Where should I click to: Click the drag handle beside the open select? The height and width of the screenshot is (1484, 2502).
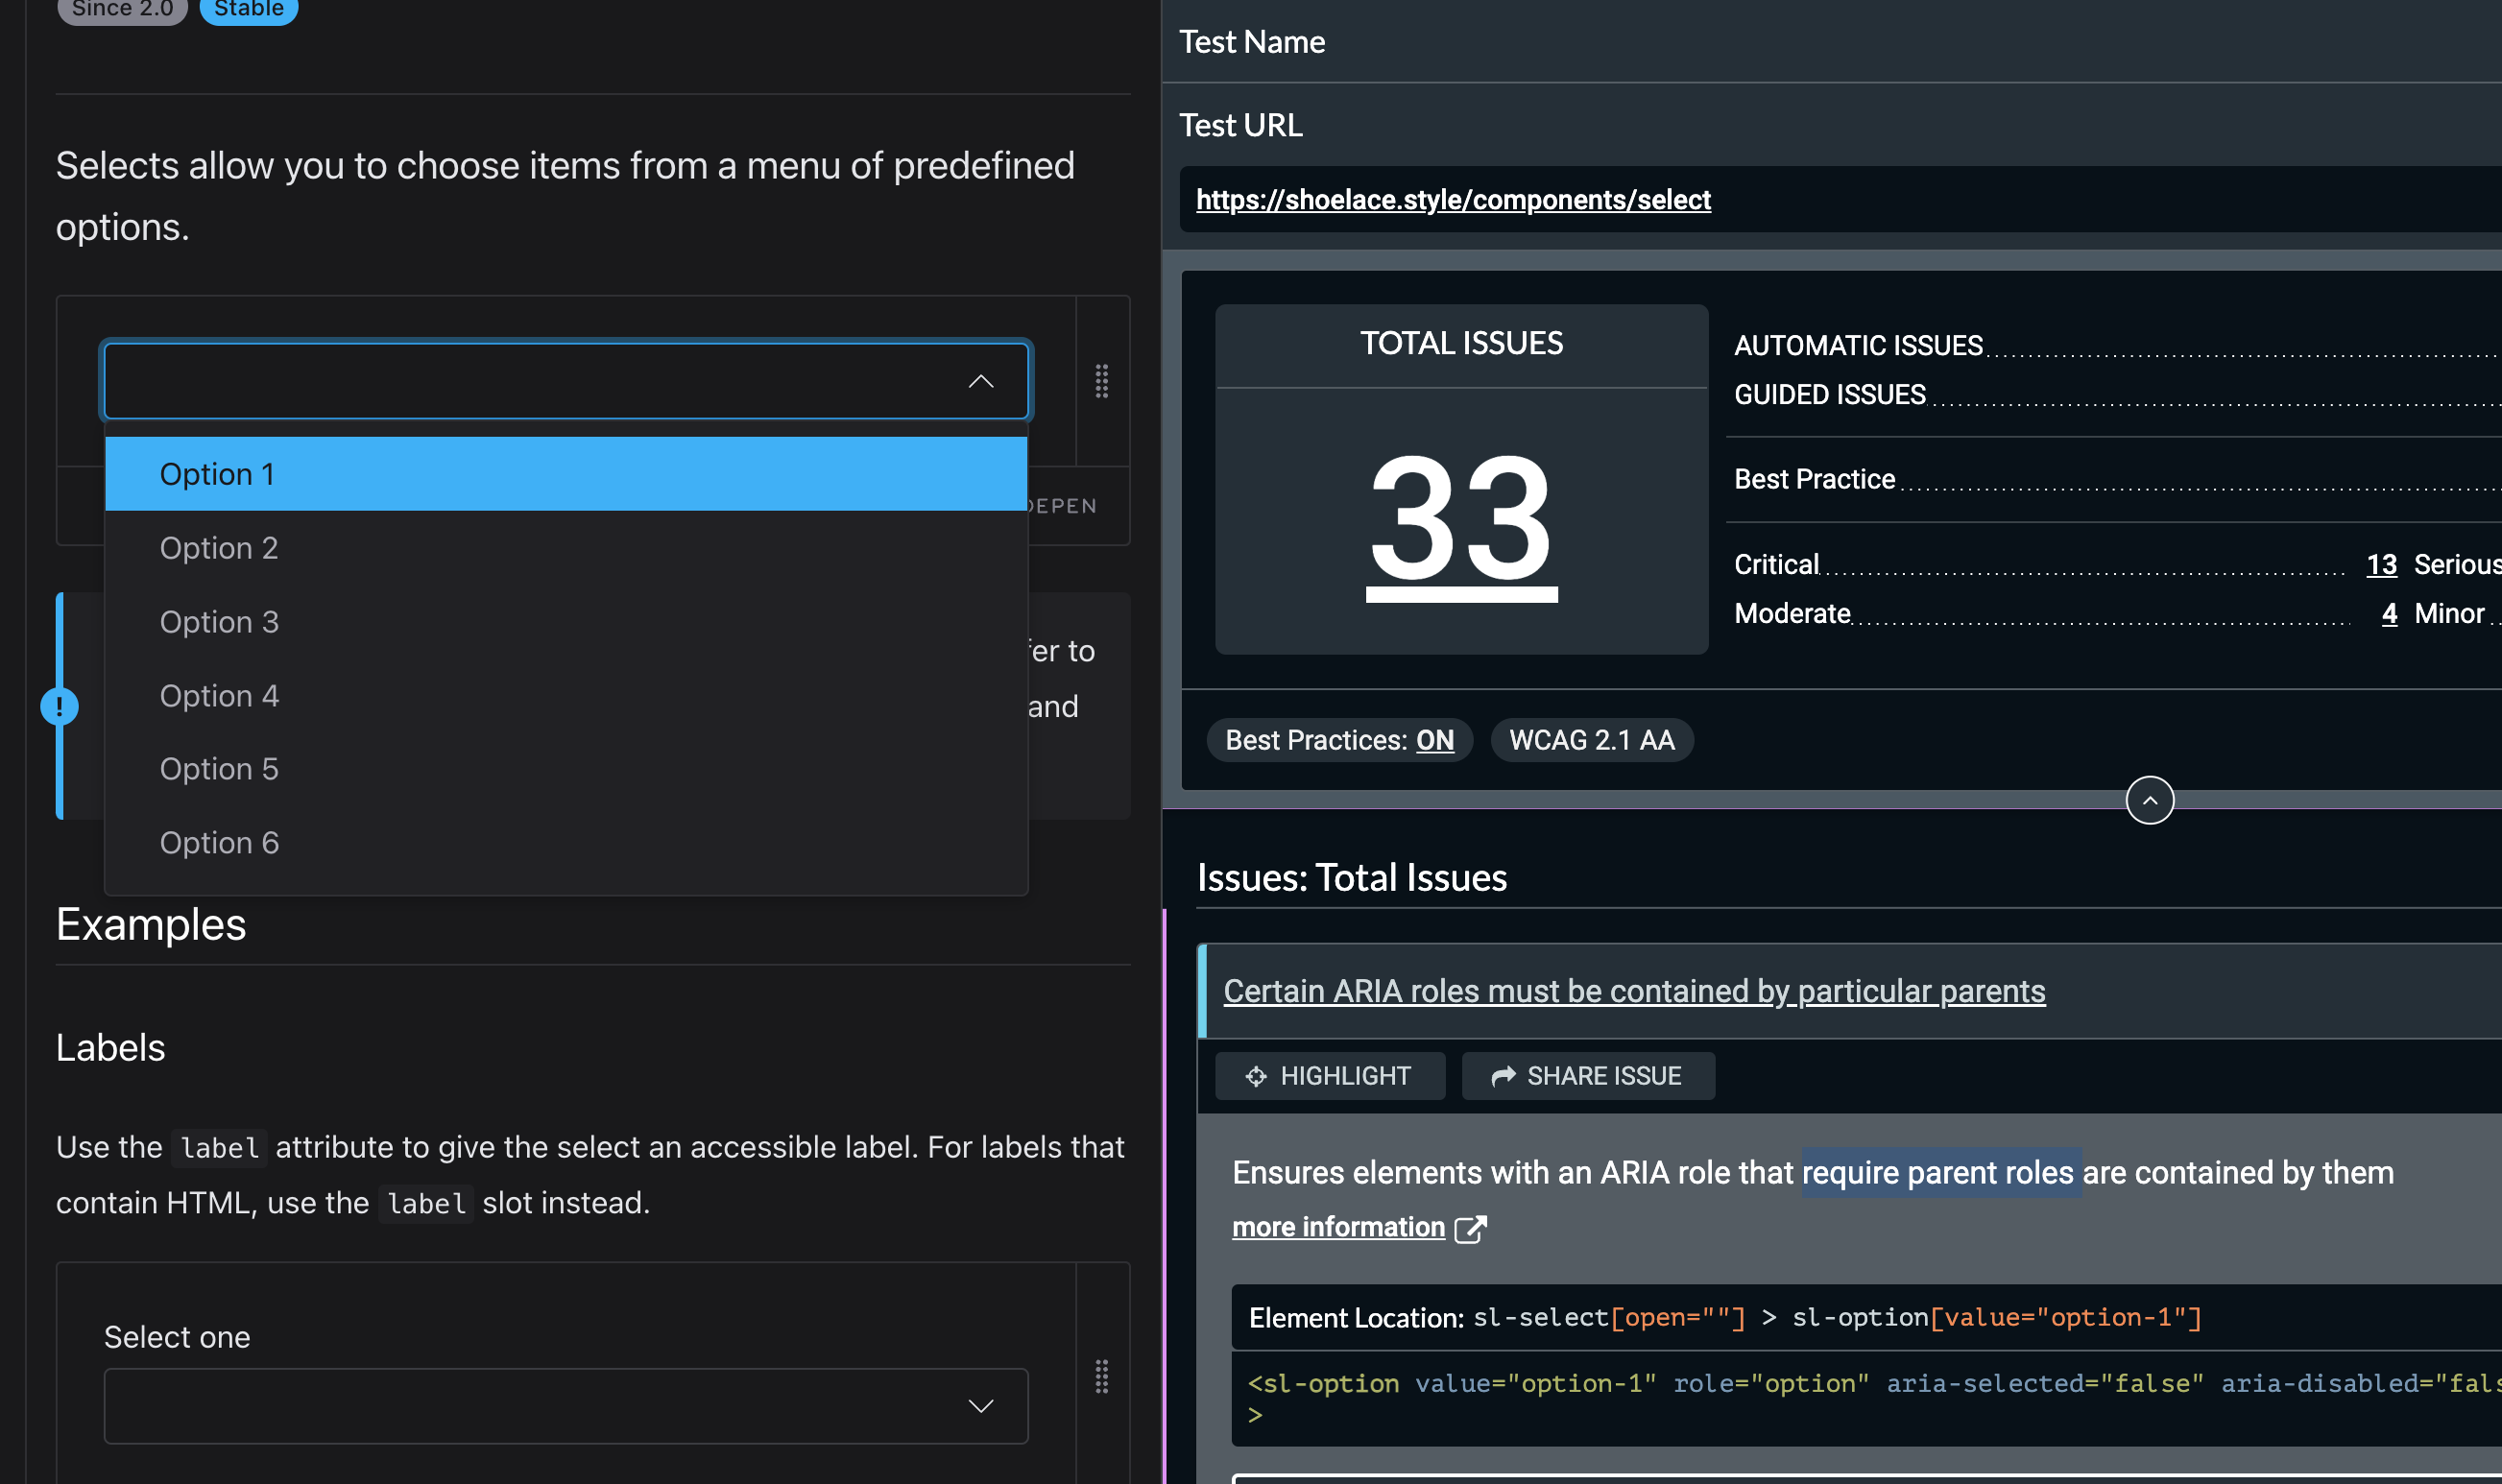[x=1101, y=382]
